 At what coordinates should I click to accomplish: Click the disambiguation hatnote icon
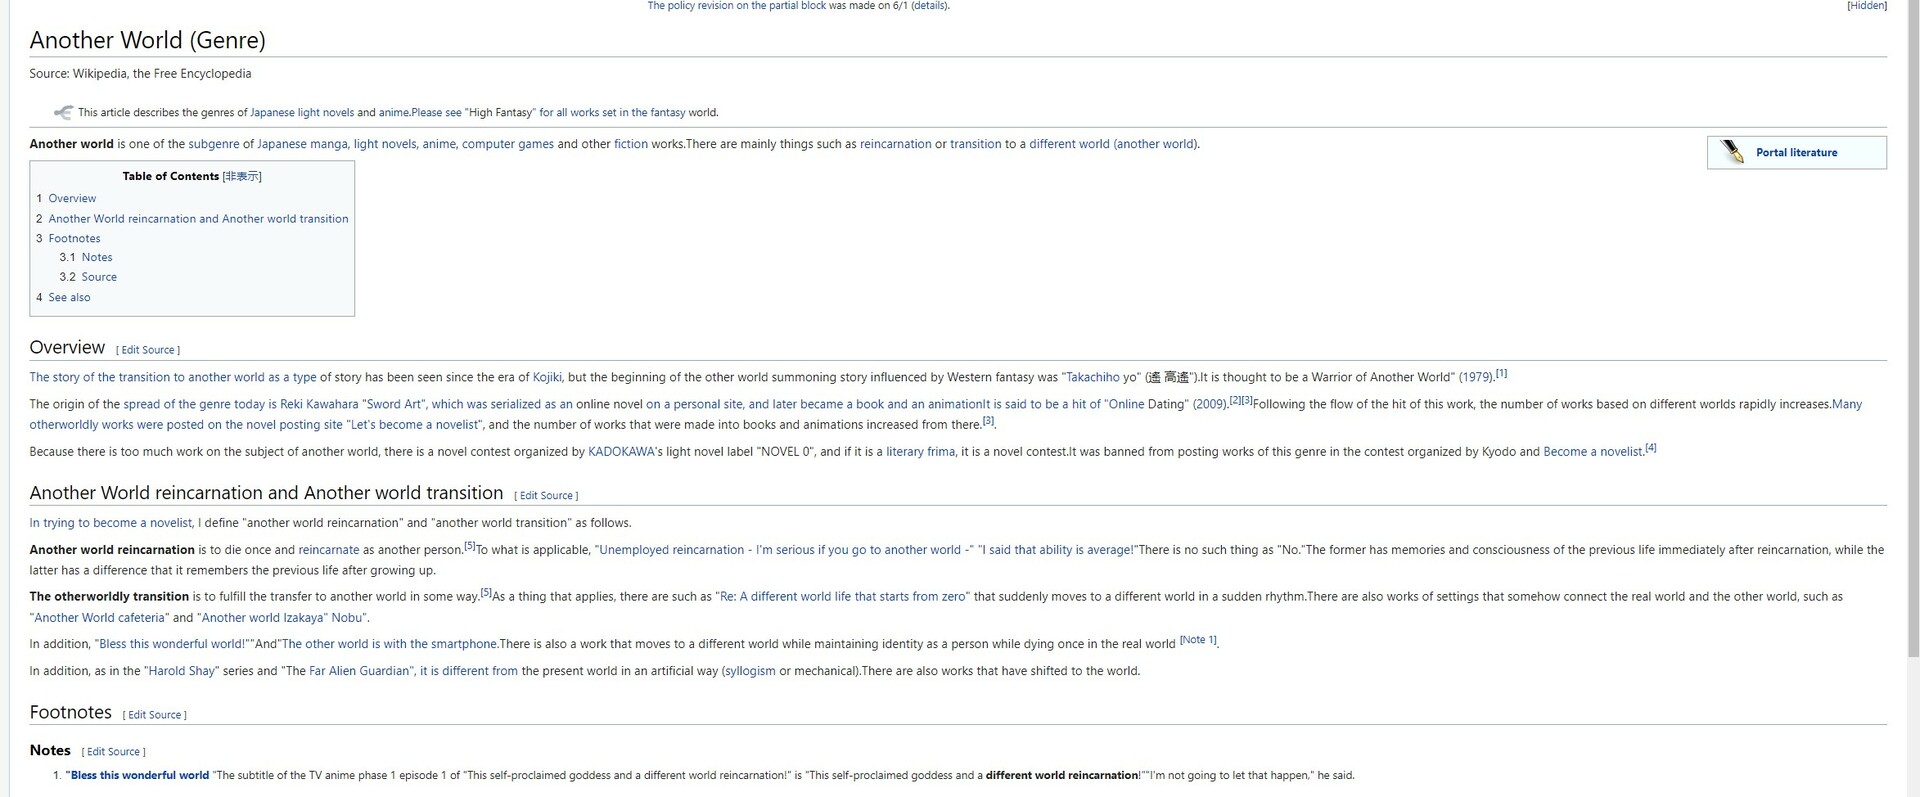[x=63, y=112]
